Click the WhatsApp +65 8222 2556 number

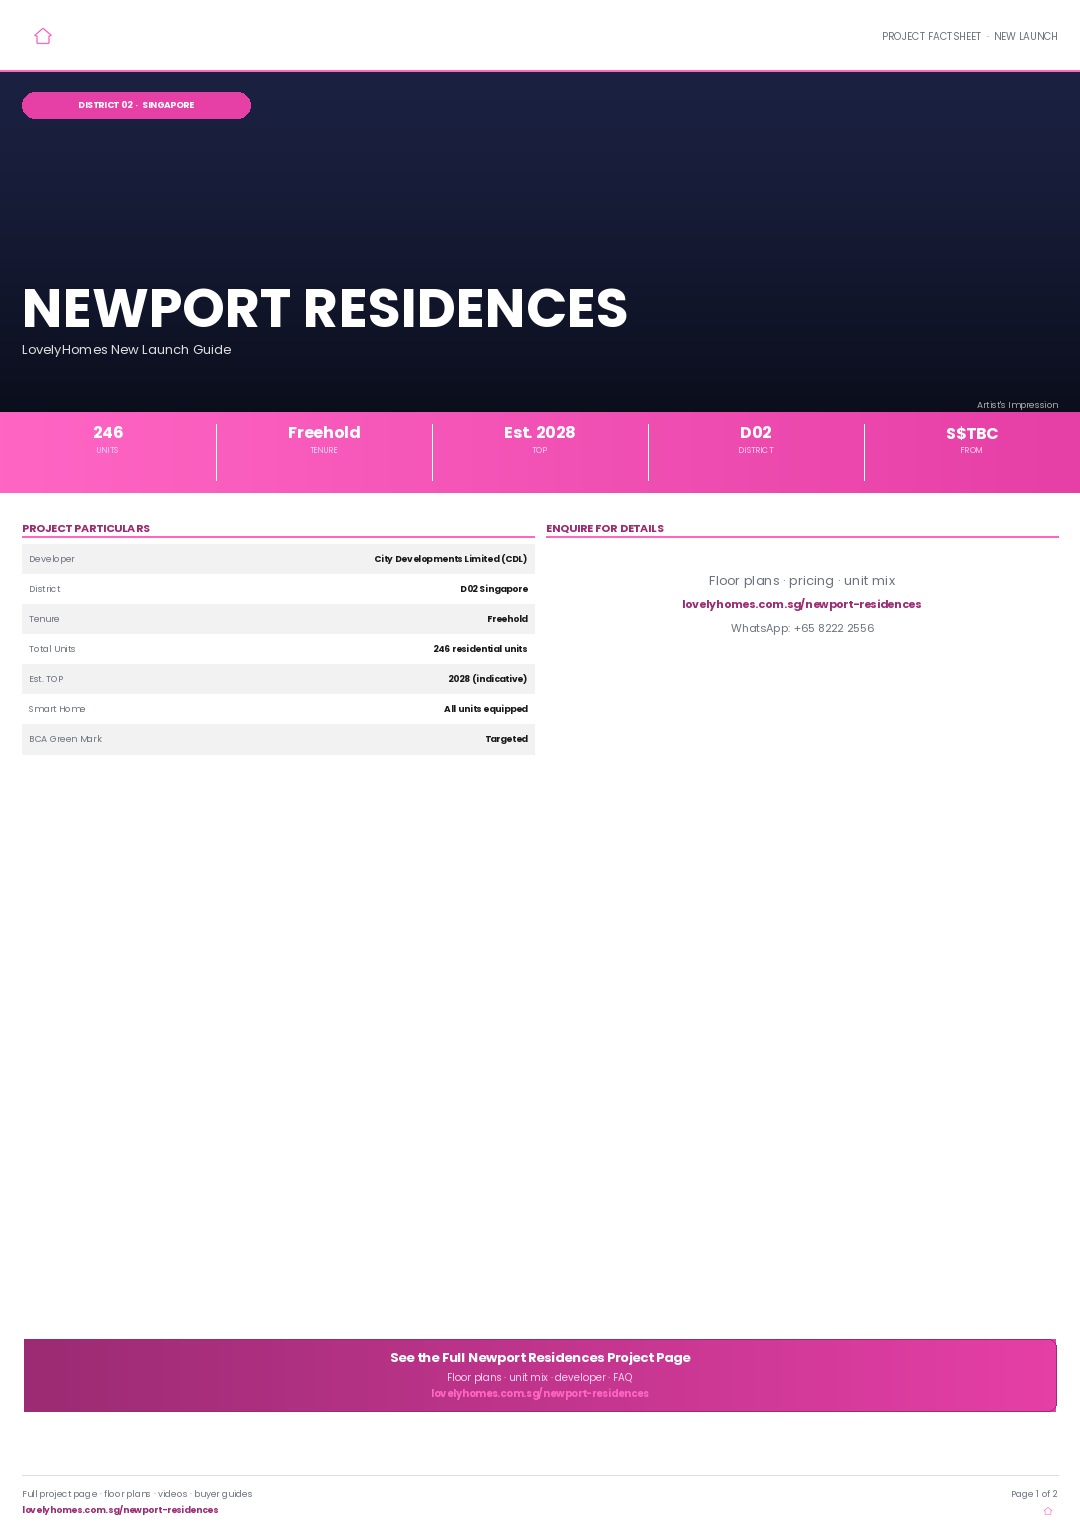[802, 628]
